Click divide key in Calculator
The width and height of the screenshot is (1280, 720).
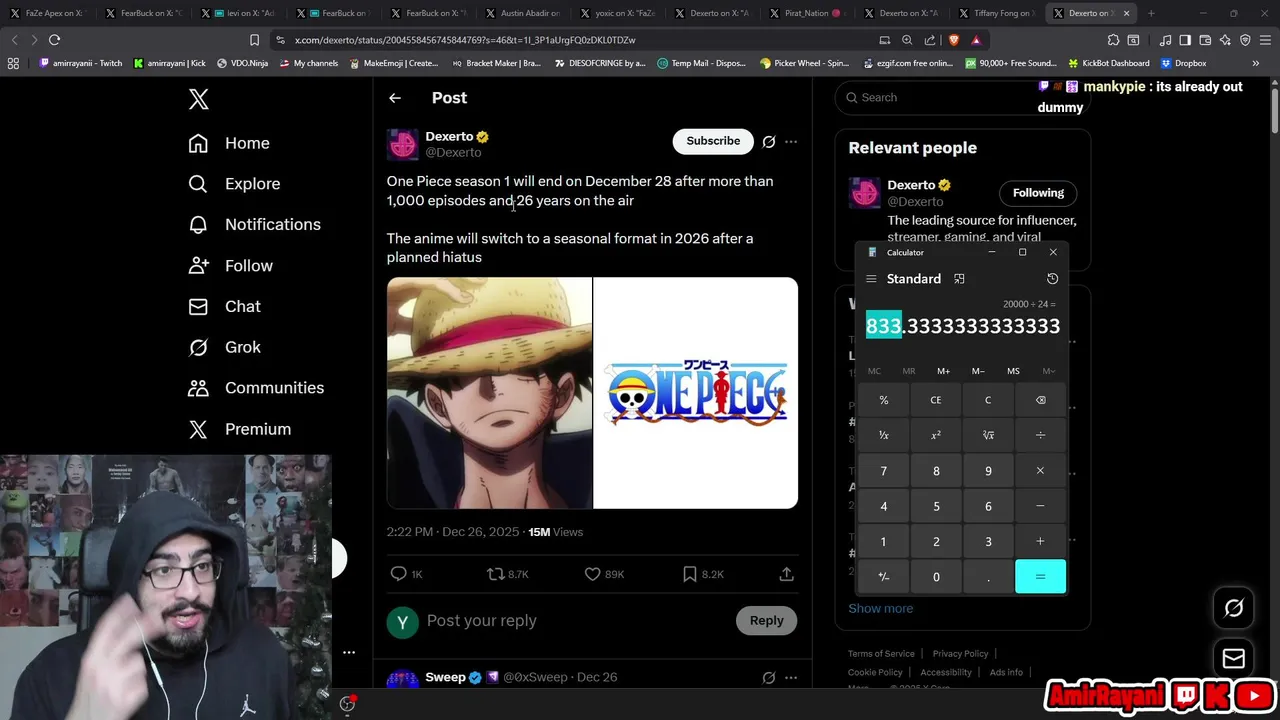point(1040,435)
